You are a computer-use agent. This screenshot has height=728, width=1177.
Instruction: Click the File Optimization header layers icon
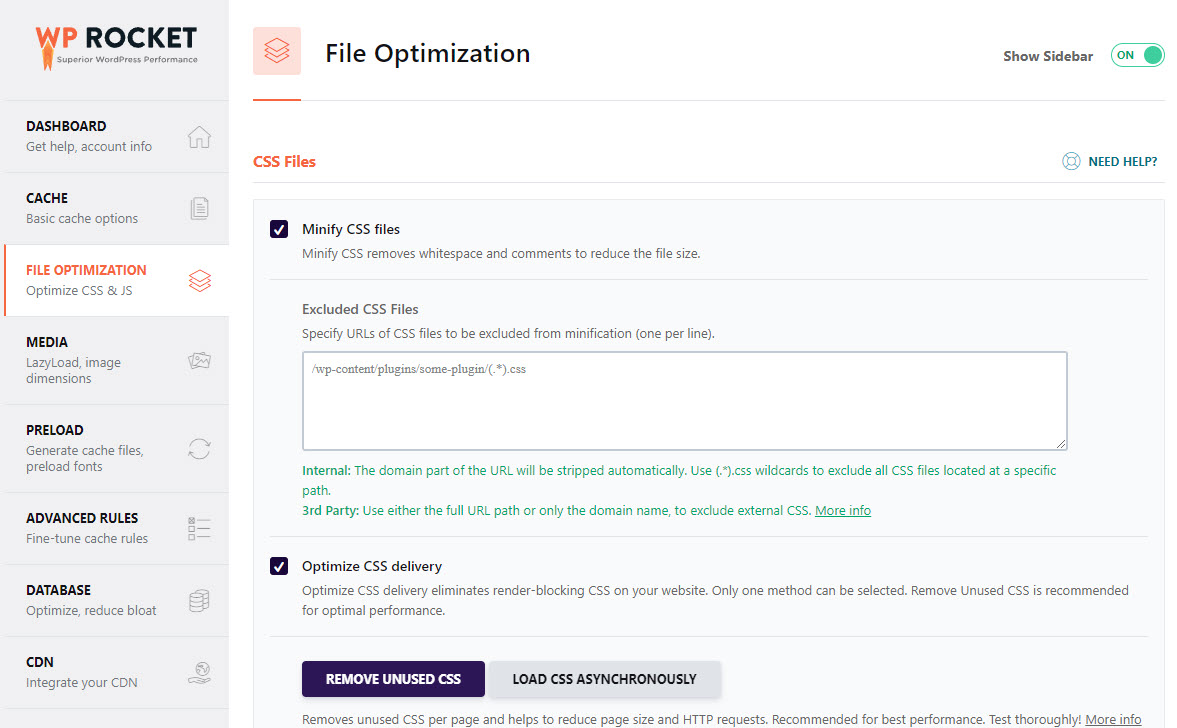(277, 51)
